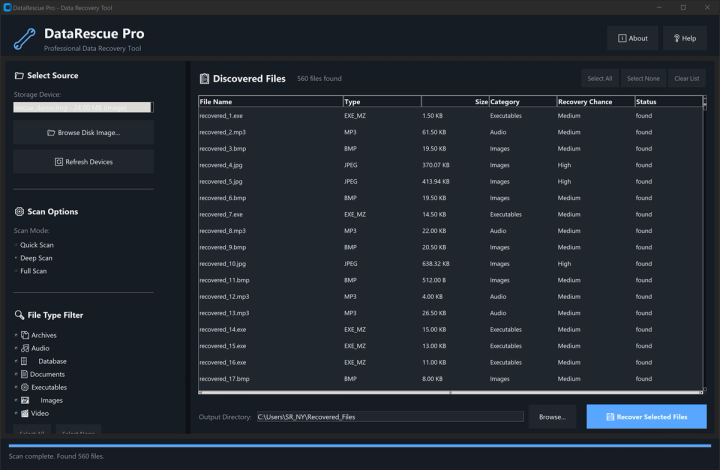
Task: Sort by the Type column header
Action: (382, 101)
